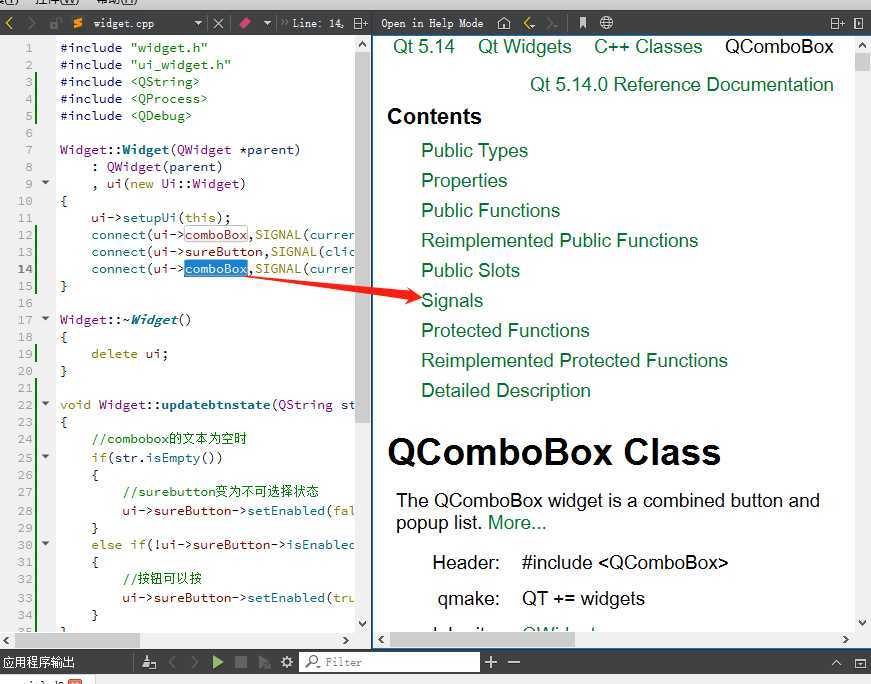Select the highlighted comboBox text on line 14
The height and width of the screenshot is (684, 871).
[x=216, y=269]
